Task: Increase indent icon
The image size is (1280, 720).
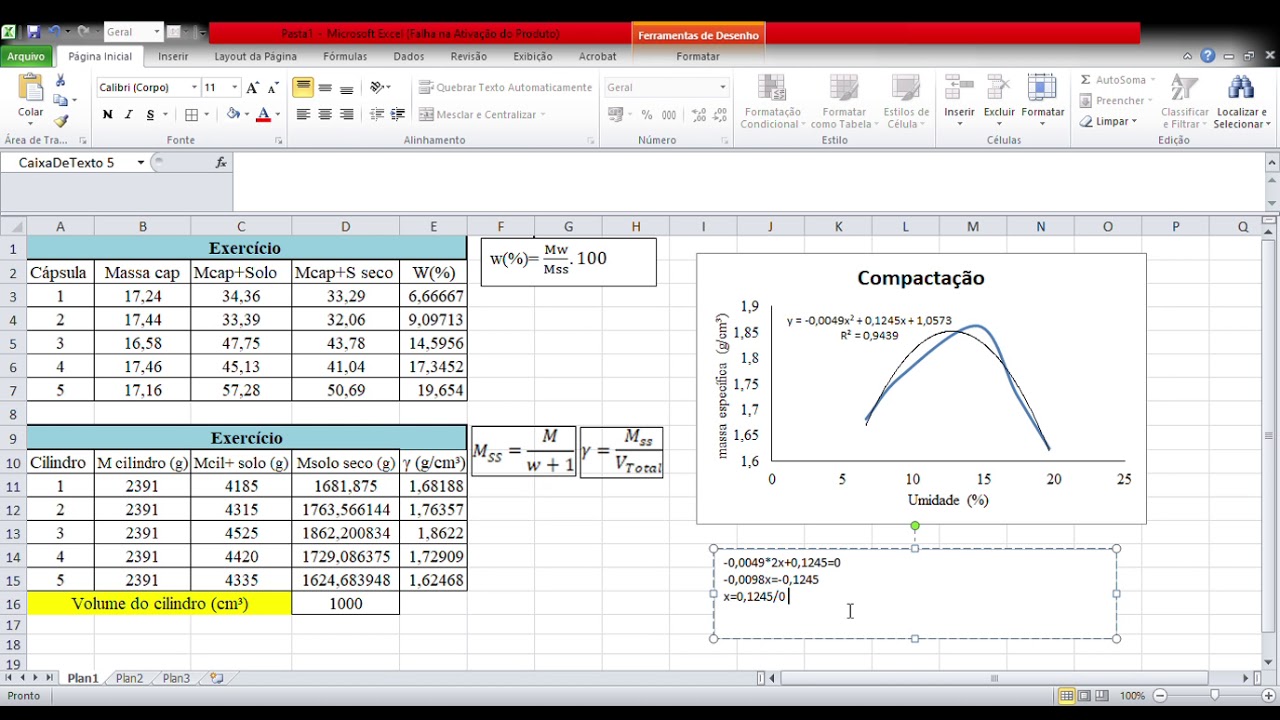Action: point(397,115)
